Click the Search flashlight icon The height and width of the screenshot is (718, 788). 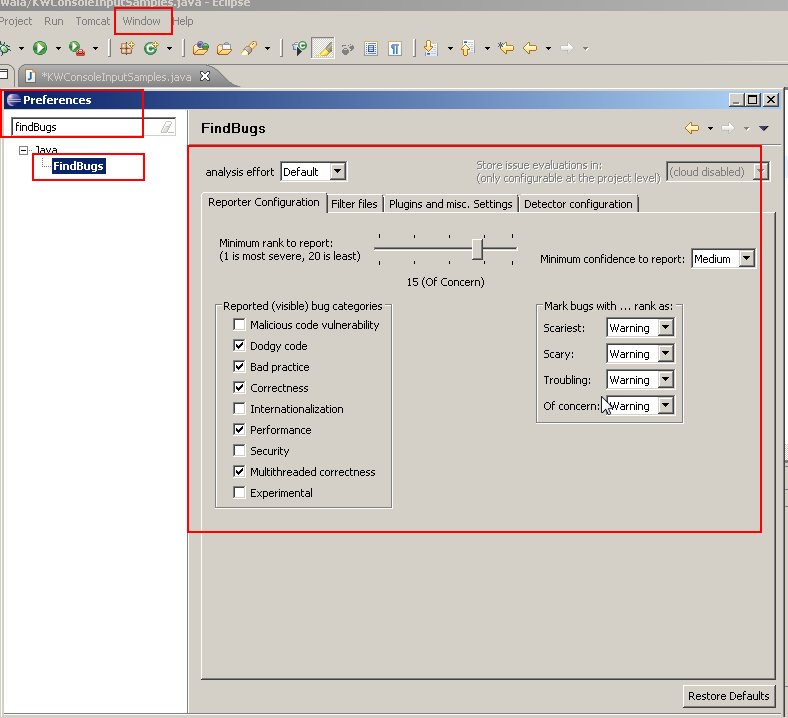249,48
